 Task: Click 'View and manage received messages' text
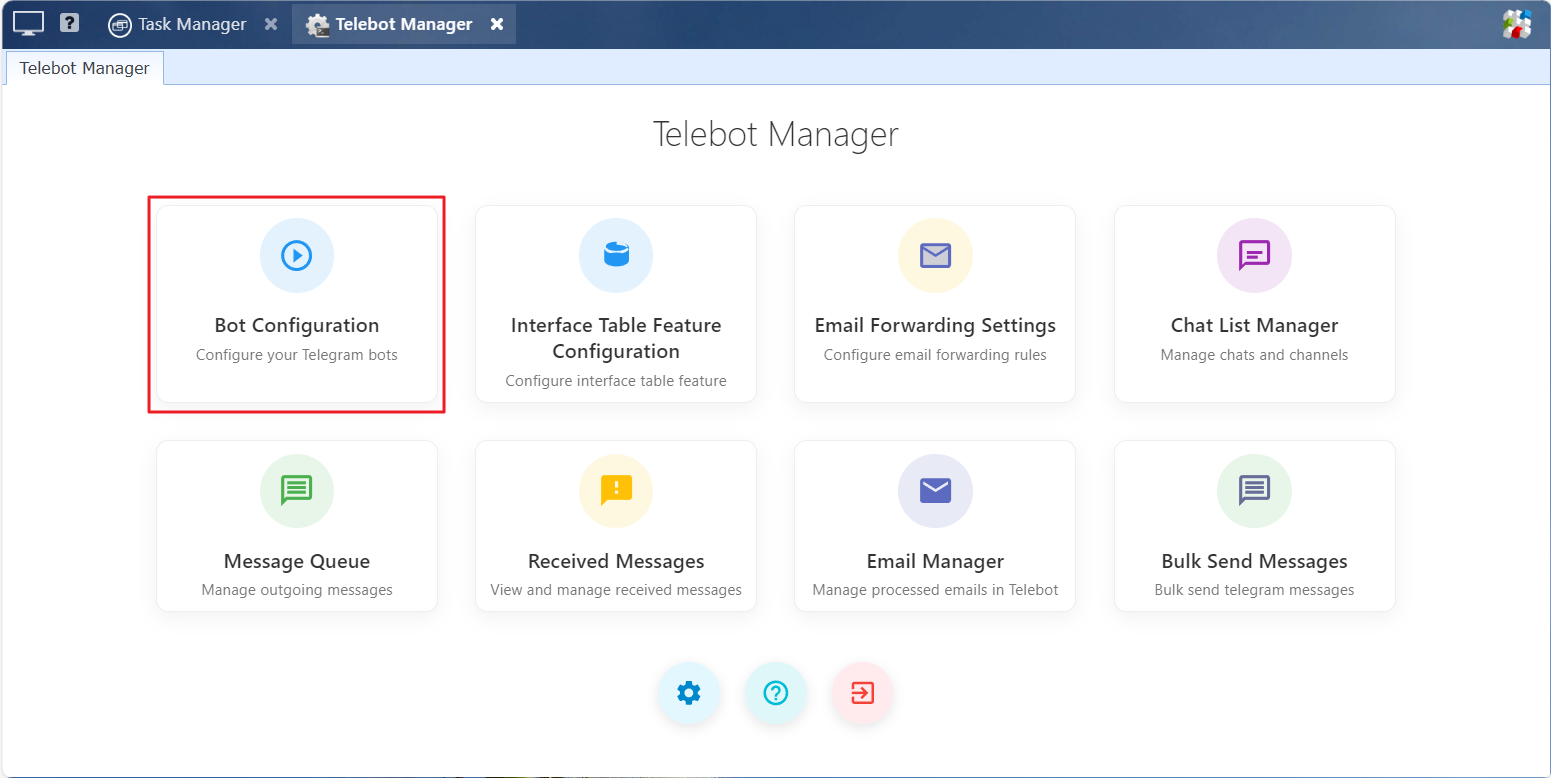616,590
